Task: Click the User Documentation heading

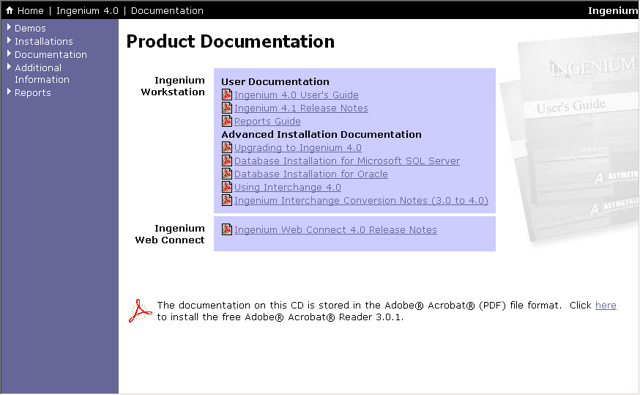Action: 275,82
